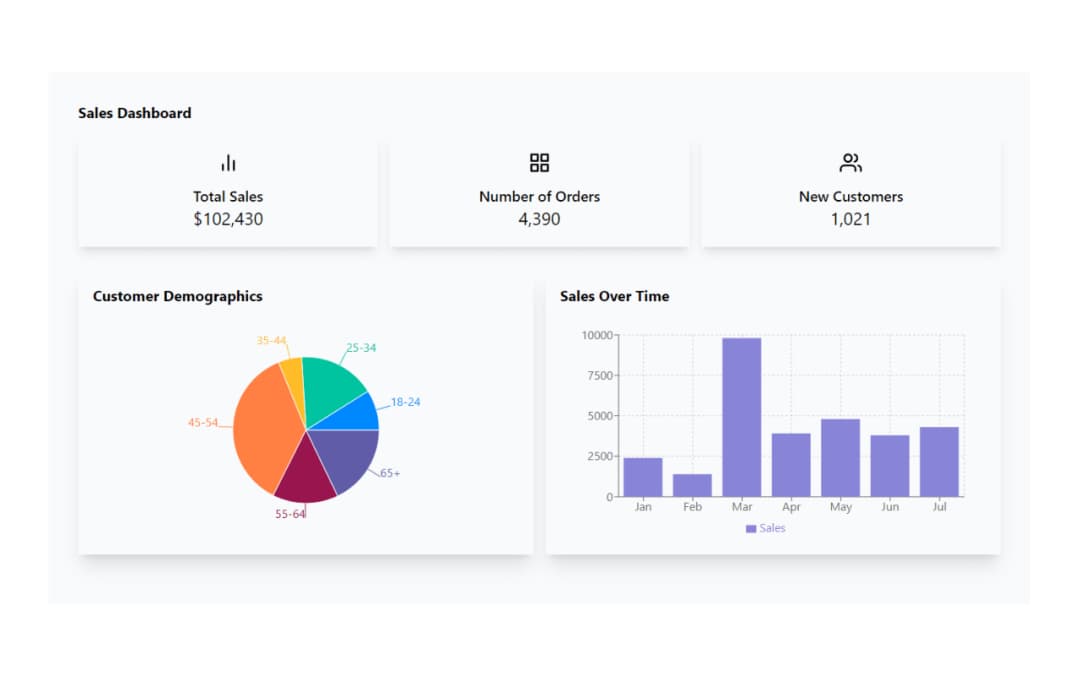Click the Sales legend marker under the bar chart
Viewport: 1080px width, 675px height.
click(x=751, y=528)
